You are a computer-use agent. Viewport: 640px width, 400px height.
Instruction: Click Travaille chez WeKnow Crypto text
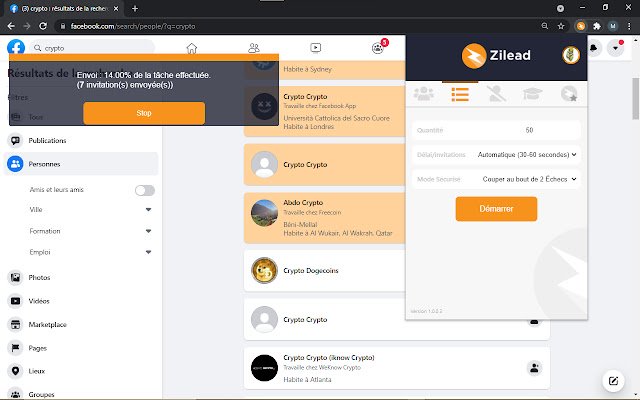click(322, 367)
